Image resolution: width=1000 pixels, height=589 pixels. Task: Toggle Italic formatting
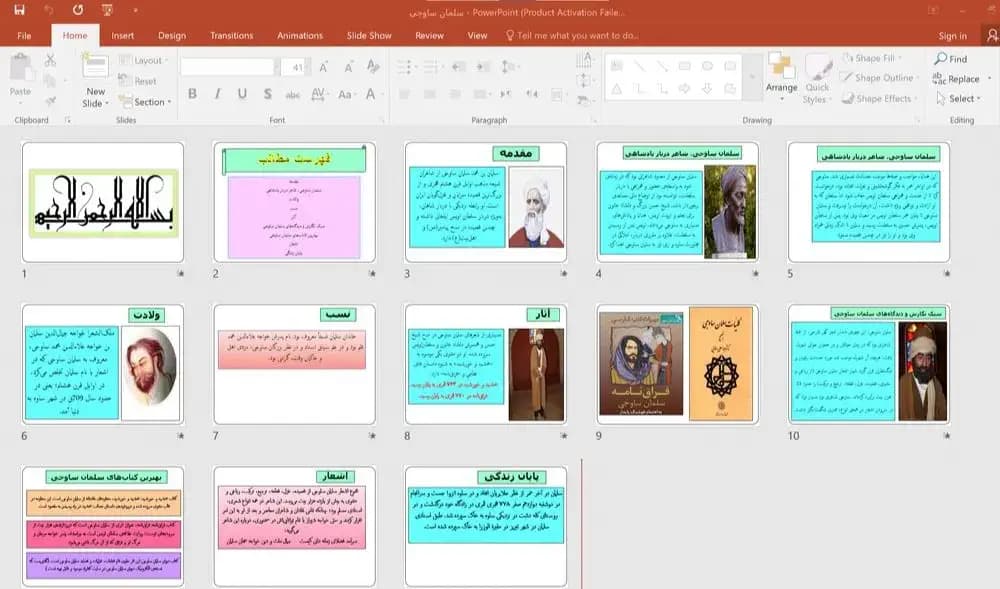(217, 94)
